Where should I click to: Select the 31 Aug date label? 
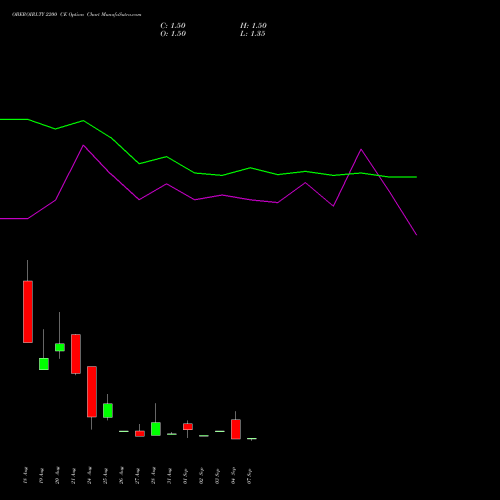click(170, 475)
